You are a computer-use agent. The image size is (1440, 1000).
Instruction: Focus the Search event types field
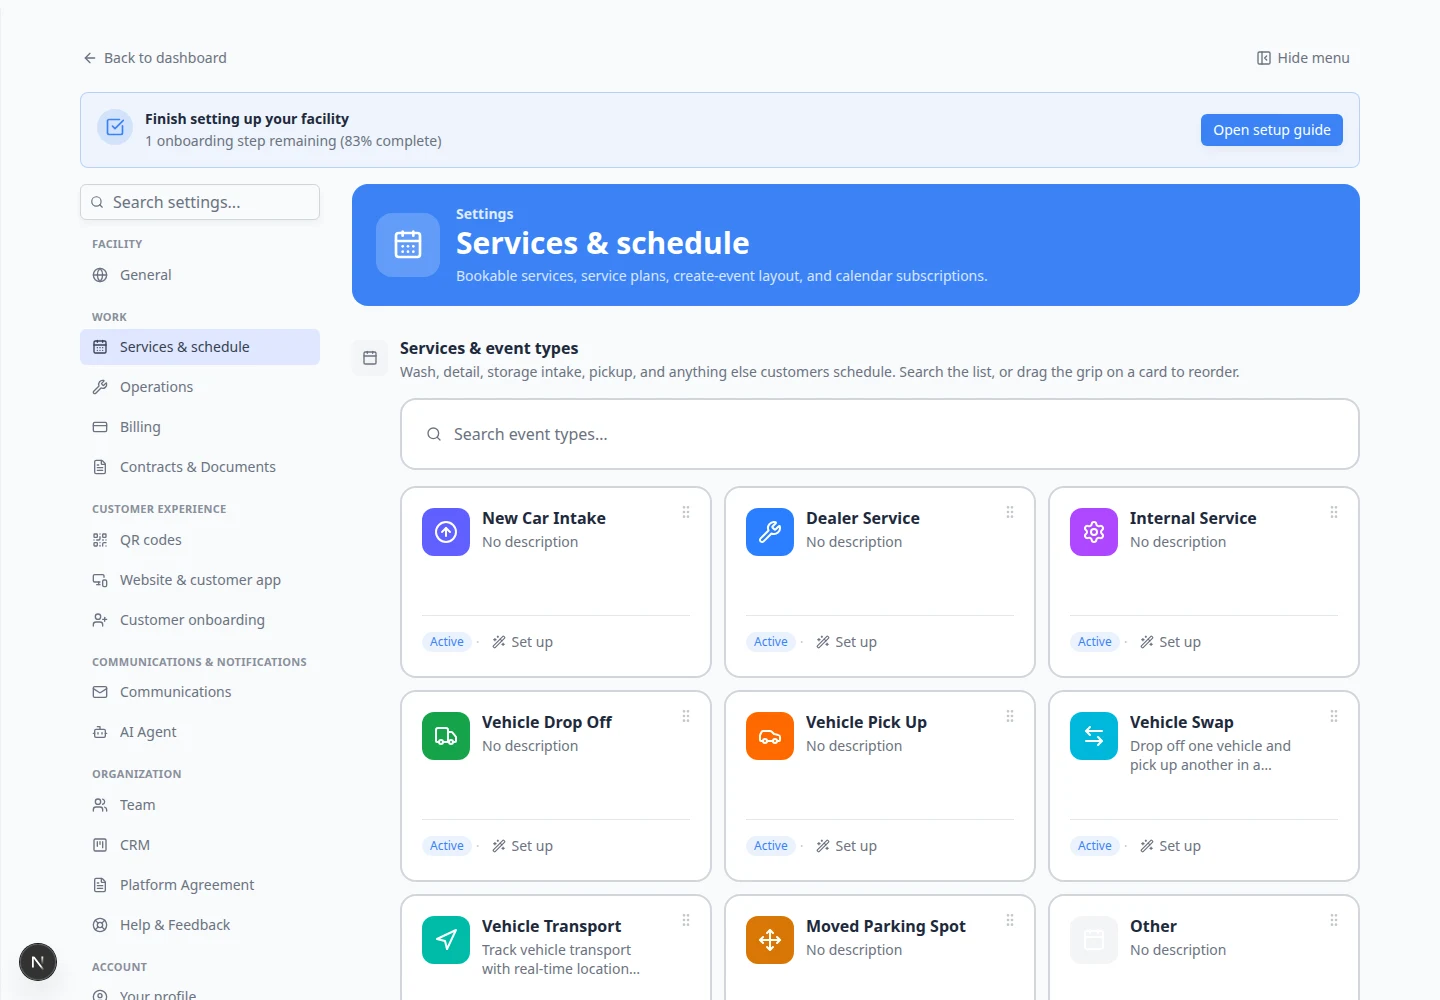(x=880, y=434)
